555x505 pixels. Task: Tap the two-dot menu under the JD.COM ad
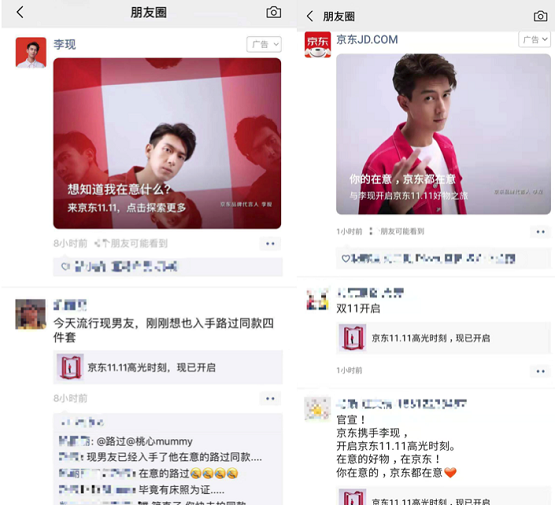click(540, 232)
